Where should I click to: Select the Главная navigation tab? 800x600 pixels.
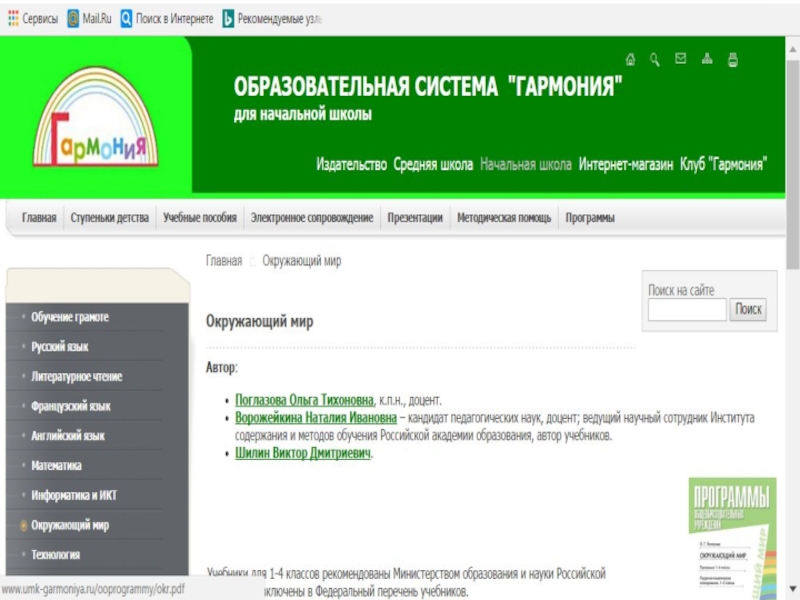tap(39, 218)
